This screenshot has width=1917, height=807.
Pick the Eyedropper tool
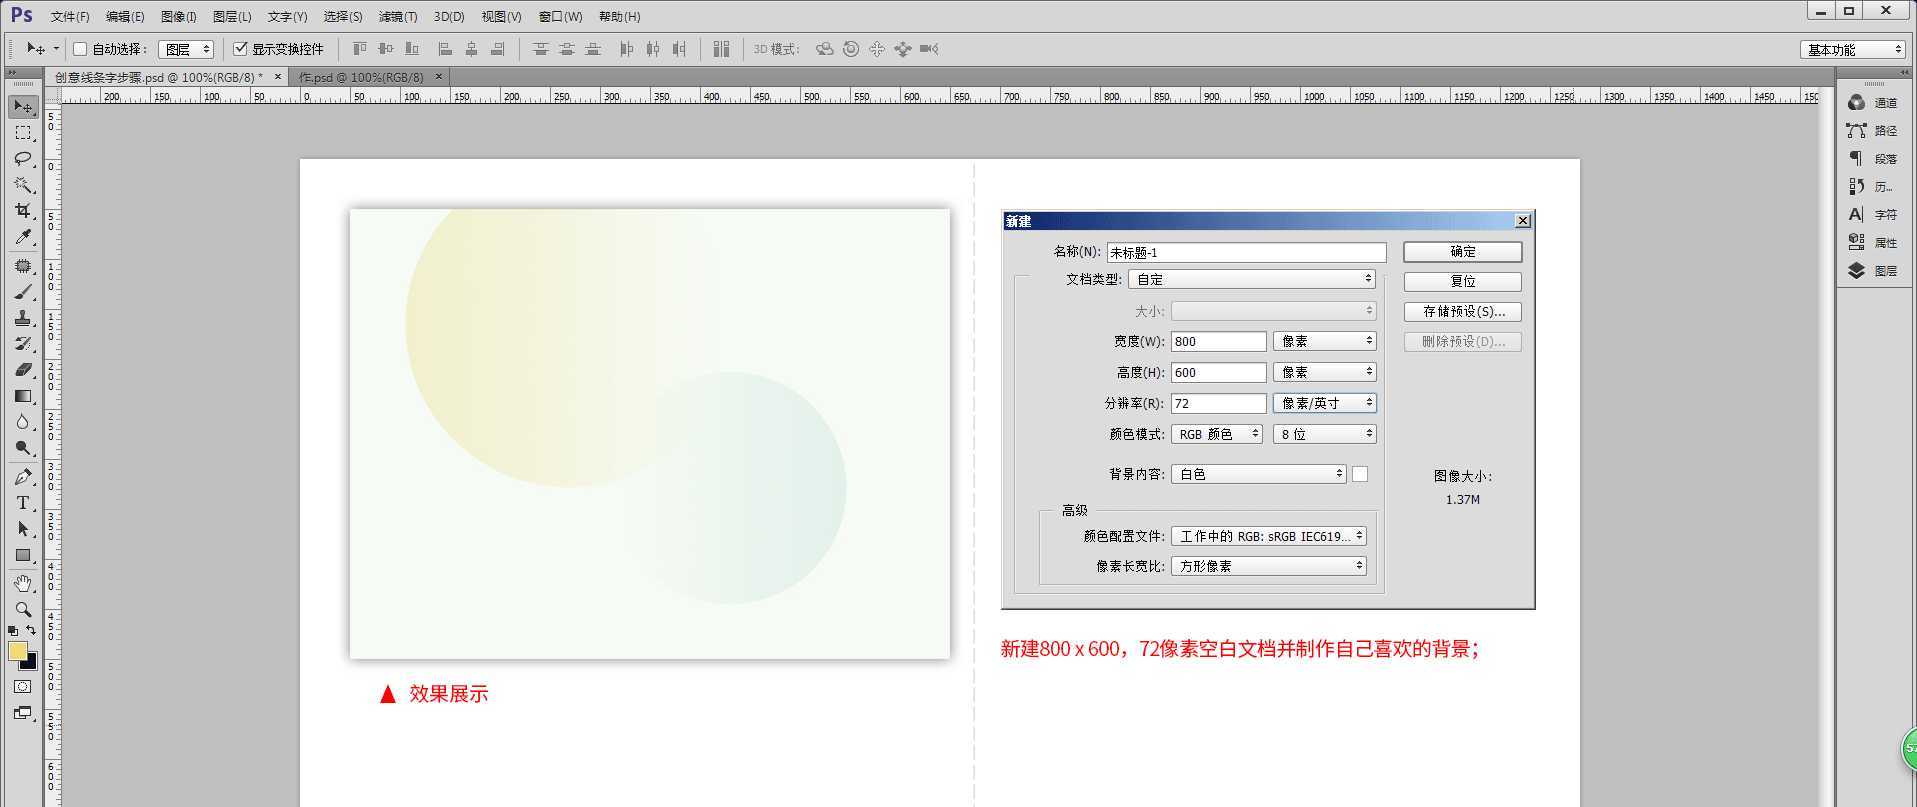pyautogui.click(x=23, y=237)
